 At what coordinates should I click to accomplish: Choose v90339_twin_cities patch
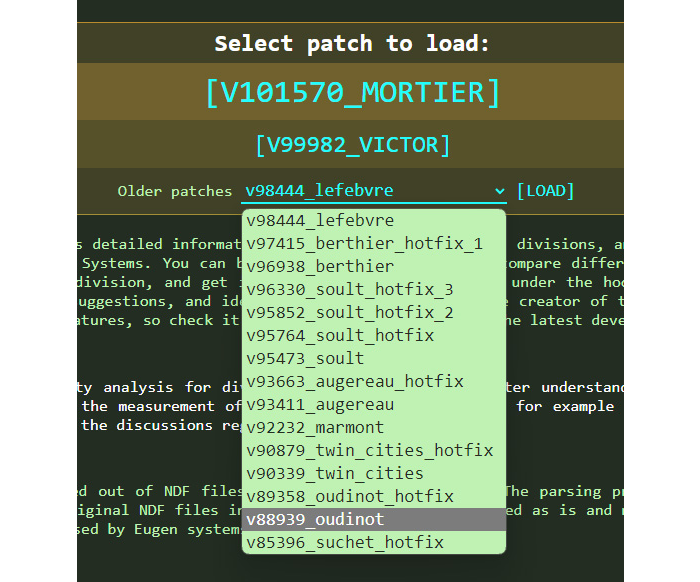335,473
